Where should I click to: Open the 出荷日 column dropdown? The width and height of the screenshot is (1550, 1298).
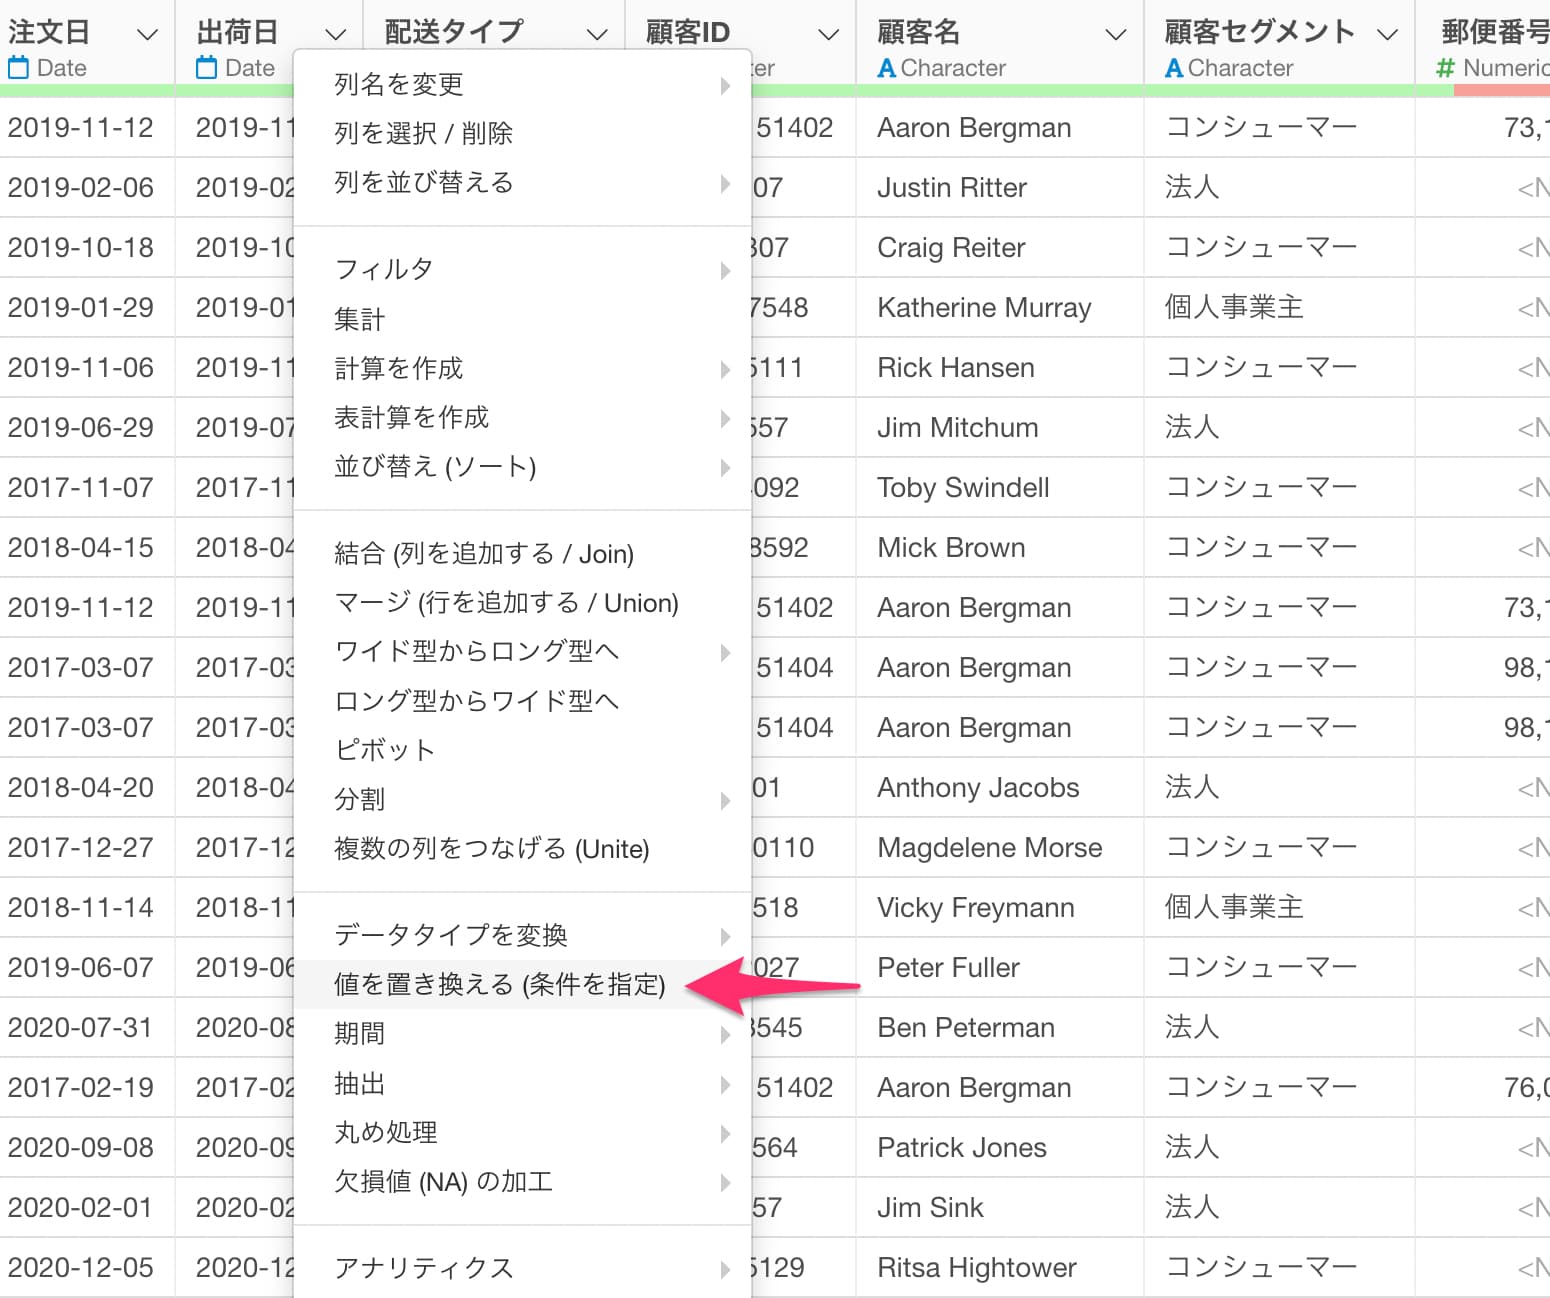(x=336, y=35)
